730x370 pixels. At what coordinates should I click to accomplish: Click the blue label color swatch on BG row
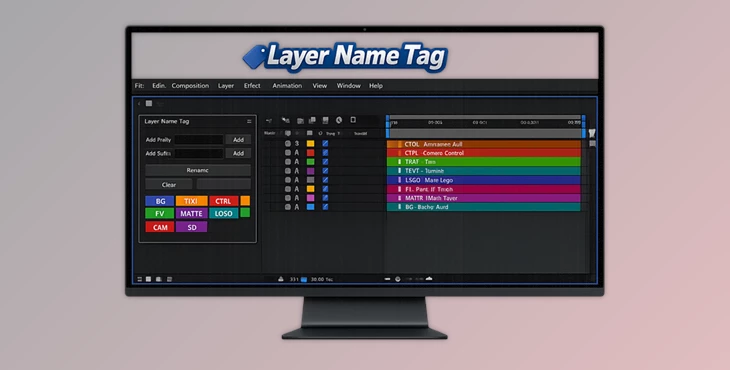(x=310, y=207)
